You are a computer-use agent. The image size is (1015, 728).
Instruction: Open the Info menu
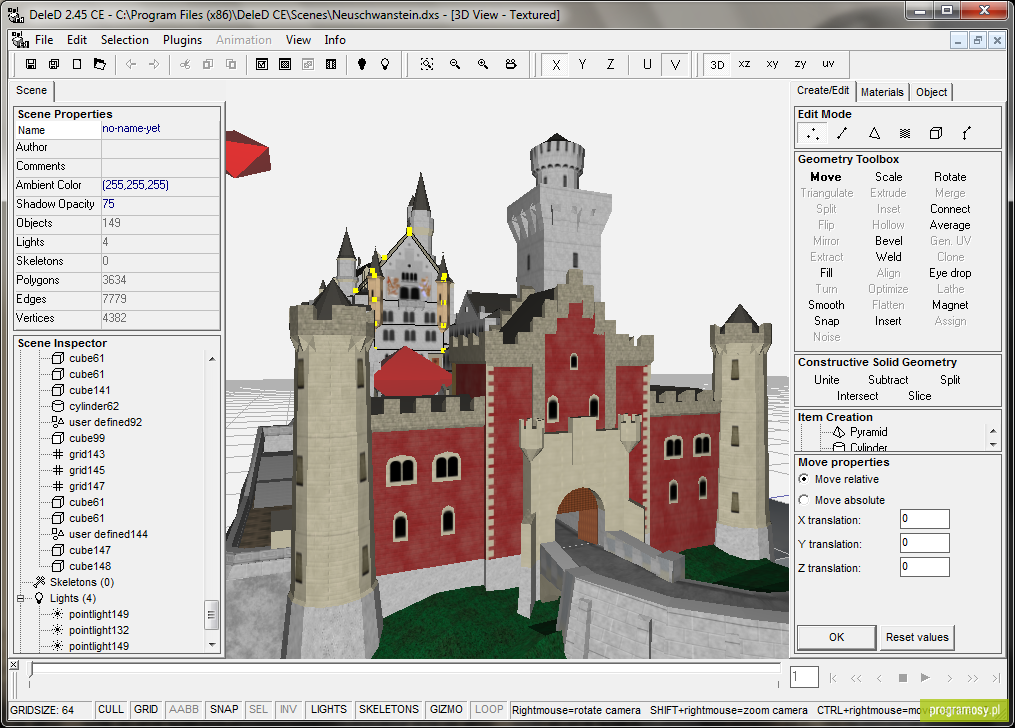[335, 40]
